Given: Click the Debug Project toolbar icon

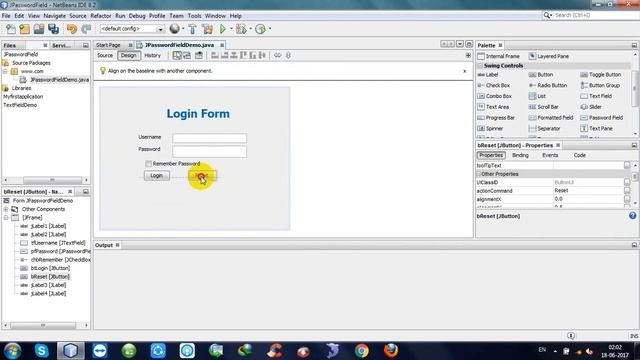Looking at the screenshot, I should (241, 29).
